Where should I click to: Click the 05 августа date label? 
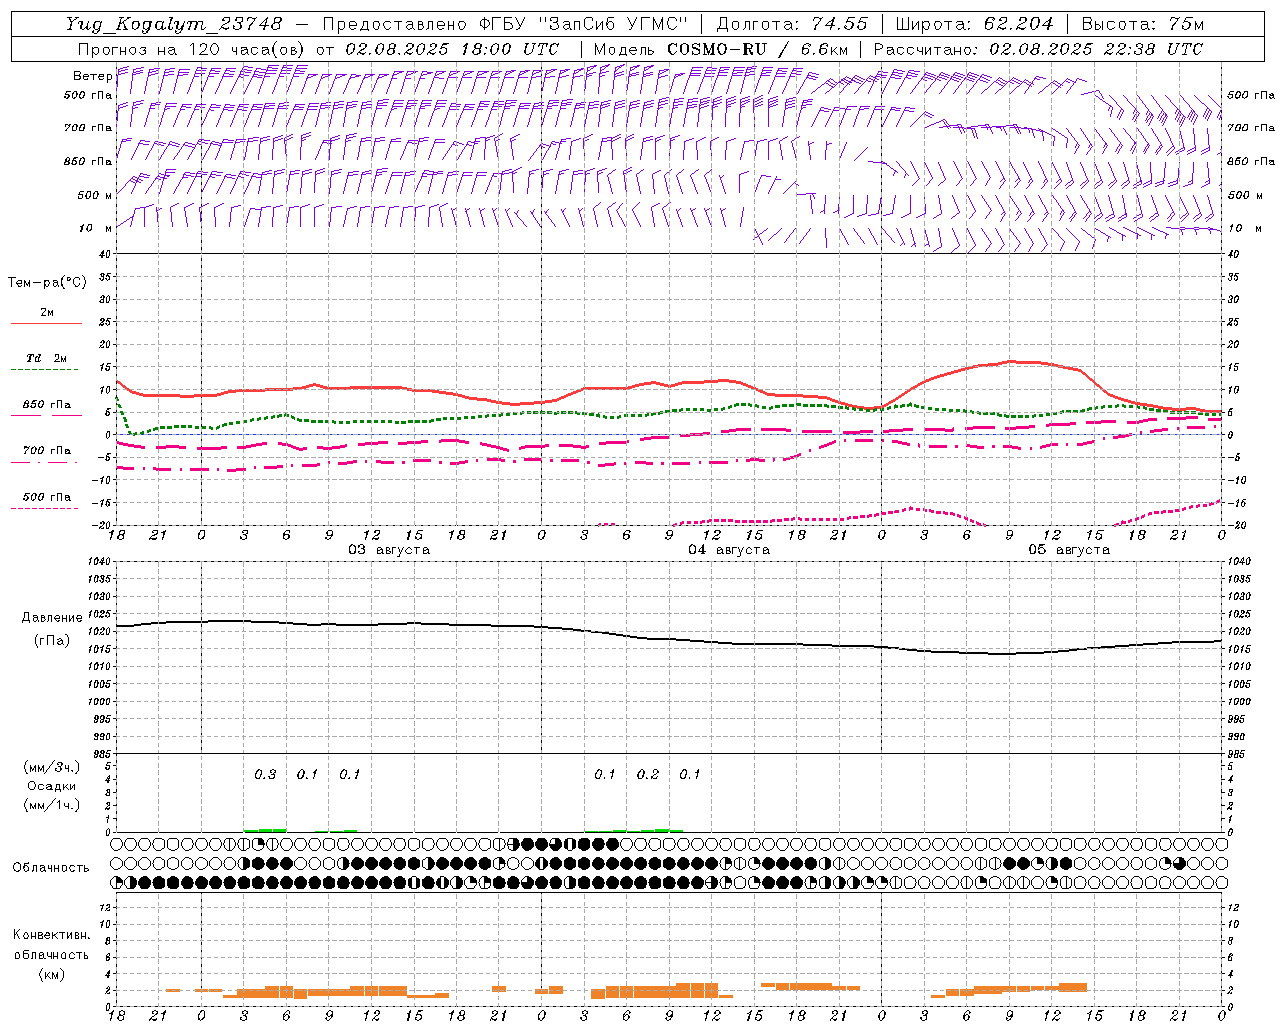point(1069,550)
